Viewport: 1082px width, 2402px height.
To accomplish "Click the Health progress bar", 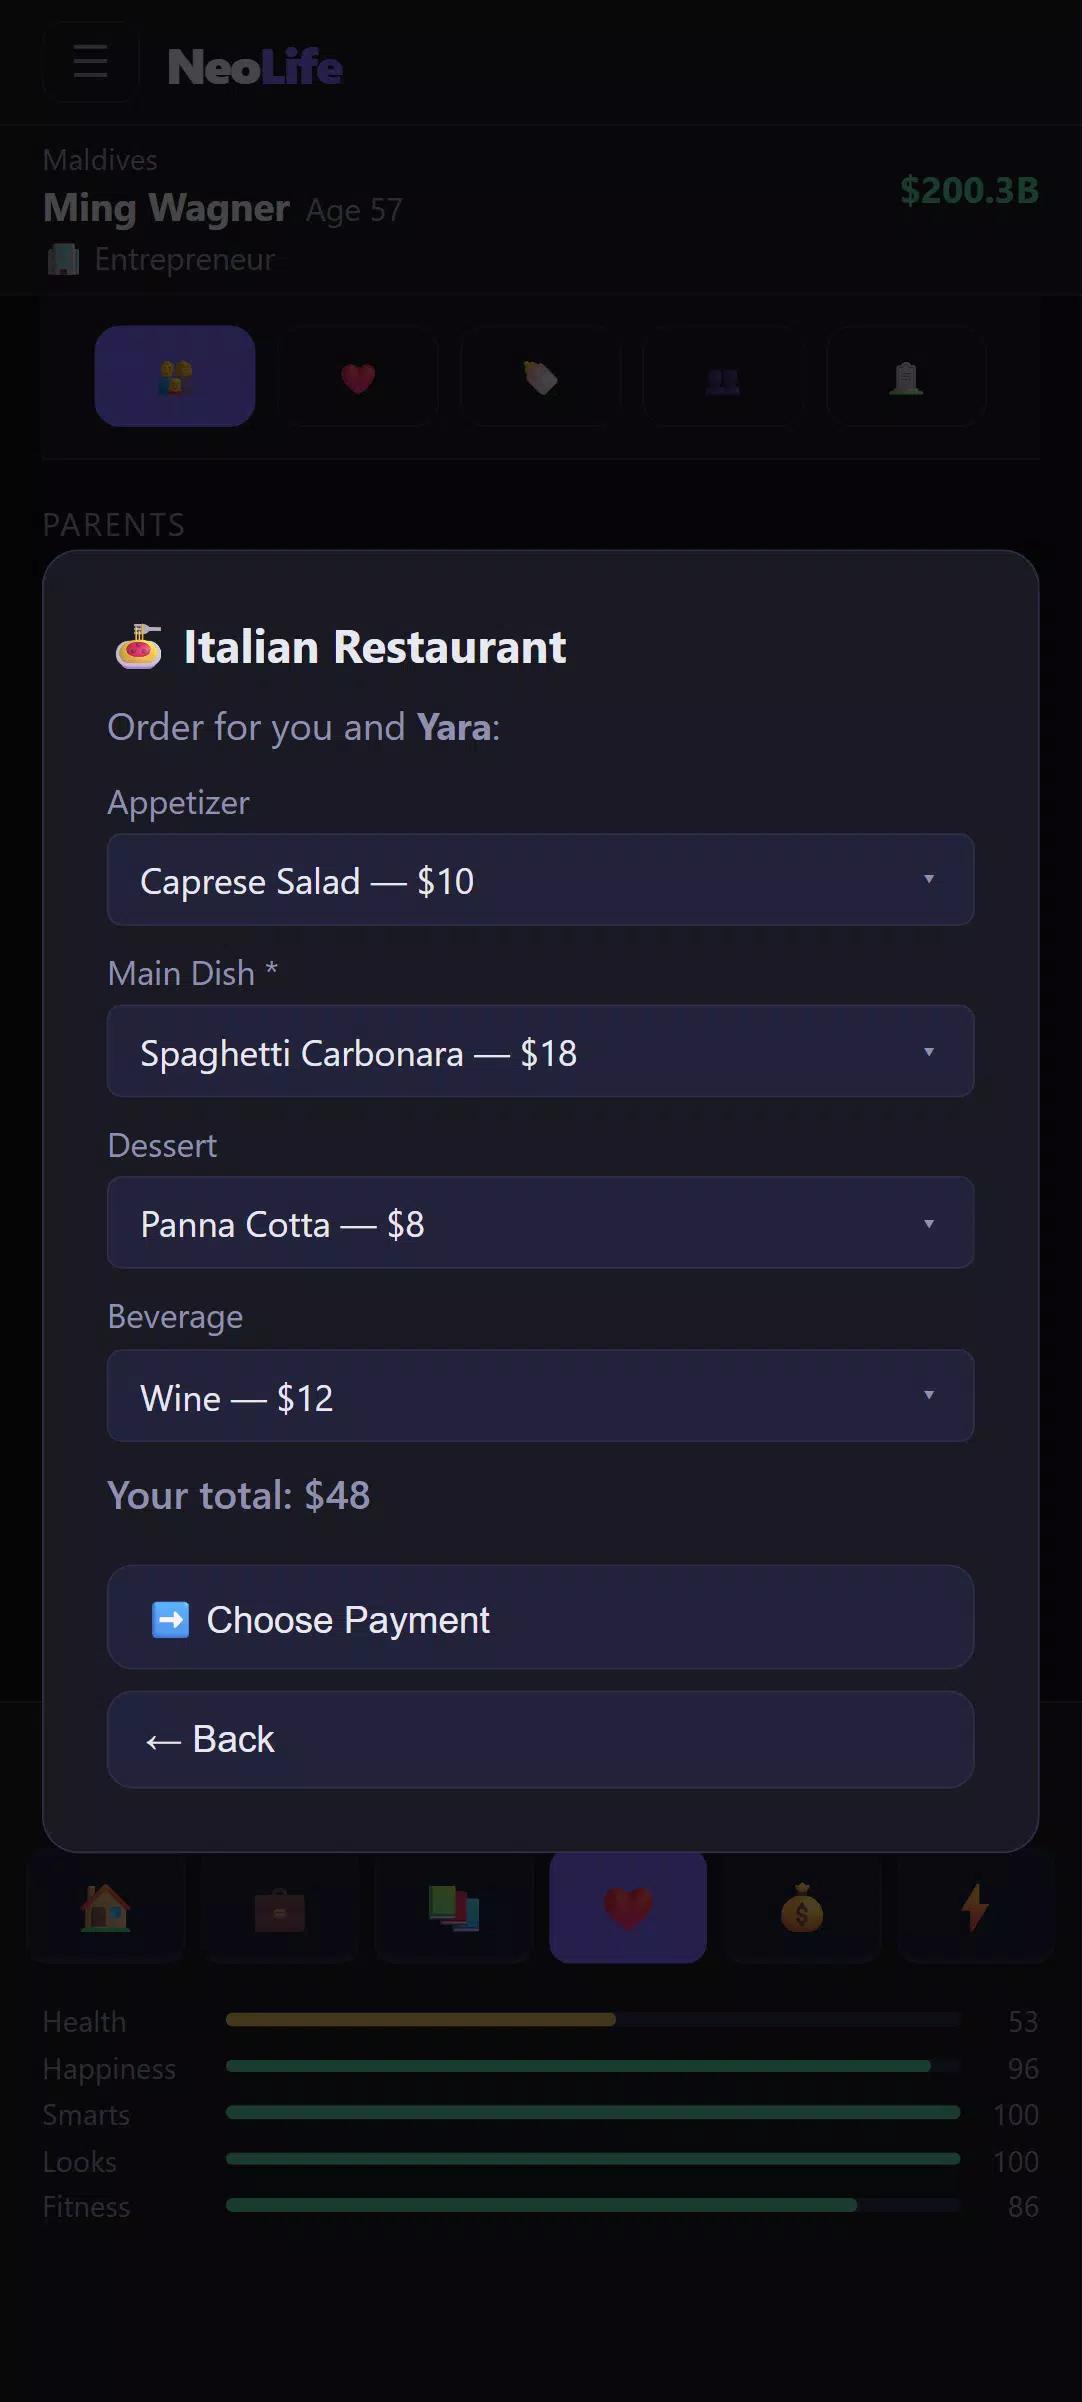I will click(x=593, y=2020).
